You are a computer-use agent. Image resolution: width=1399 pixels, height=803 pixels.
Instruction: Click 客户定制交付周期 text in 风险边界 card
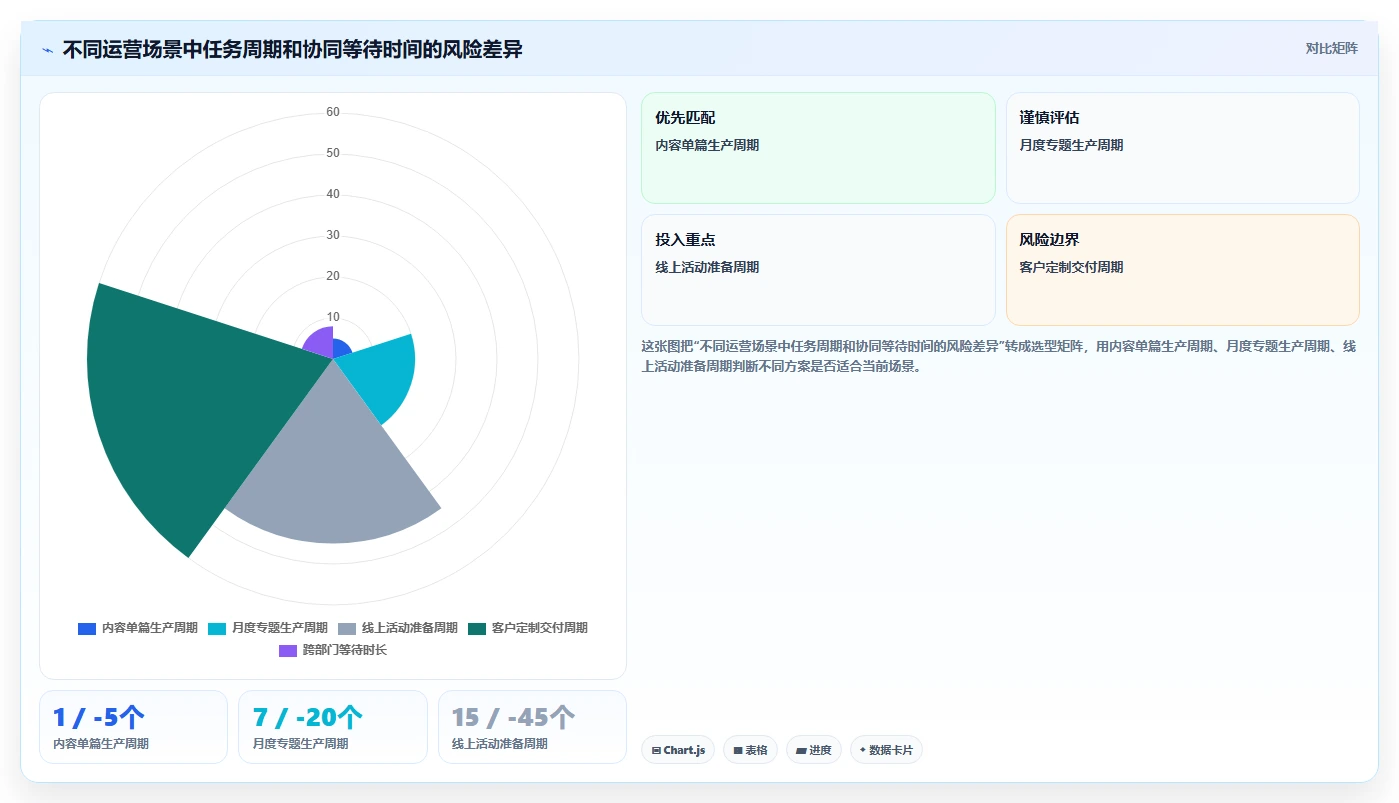point(1071,267)
